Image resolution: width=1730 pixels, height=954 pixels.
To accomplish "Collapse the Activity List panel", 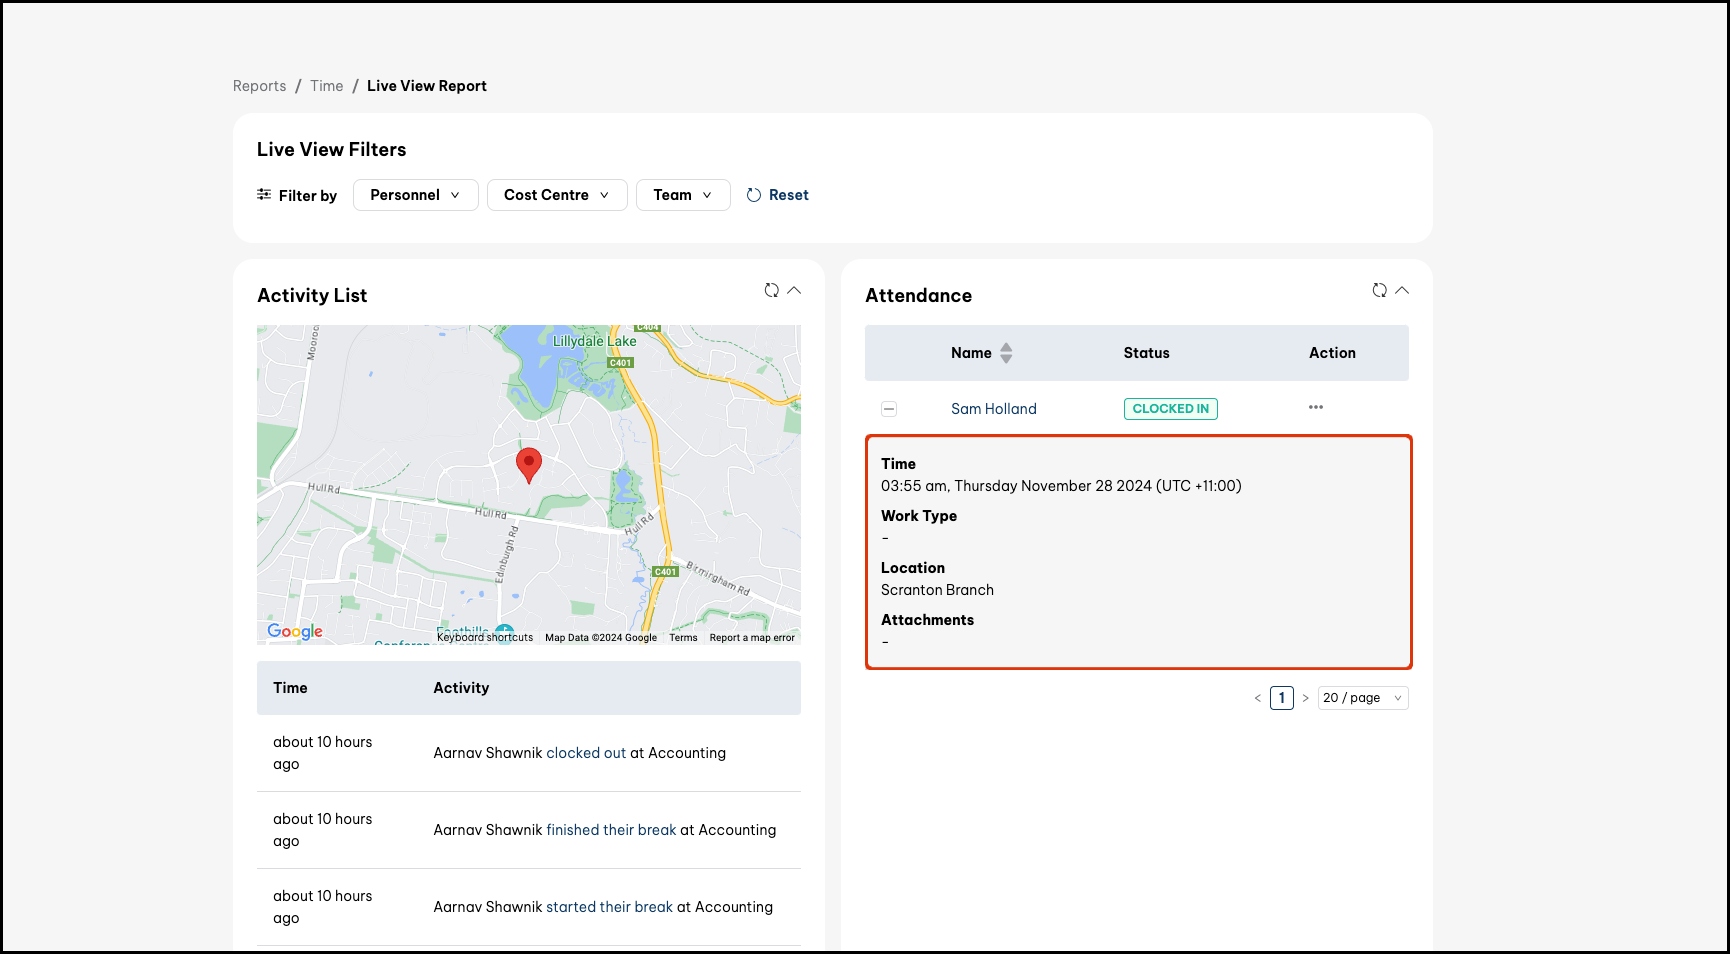I will [794, 290].
